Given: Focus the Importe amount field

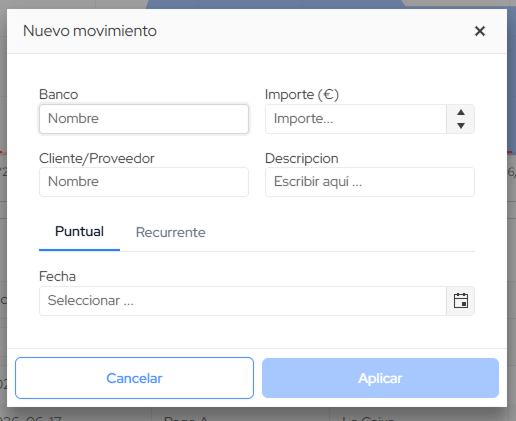Looking at the screenshot, I should (356, 119).
